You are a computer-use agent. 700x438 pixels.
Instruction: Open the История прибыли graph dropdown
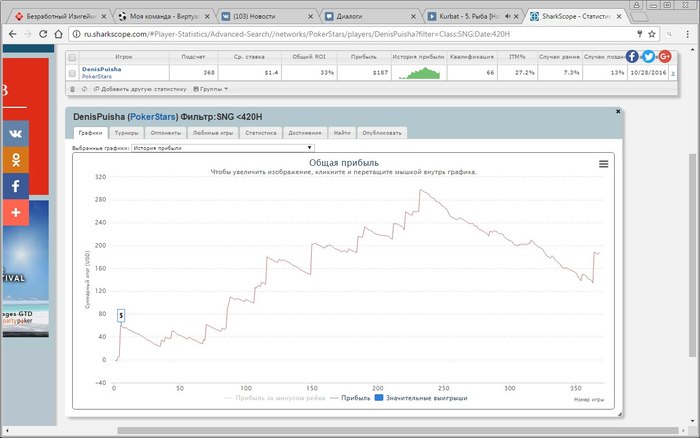point(223,148)
